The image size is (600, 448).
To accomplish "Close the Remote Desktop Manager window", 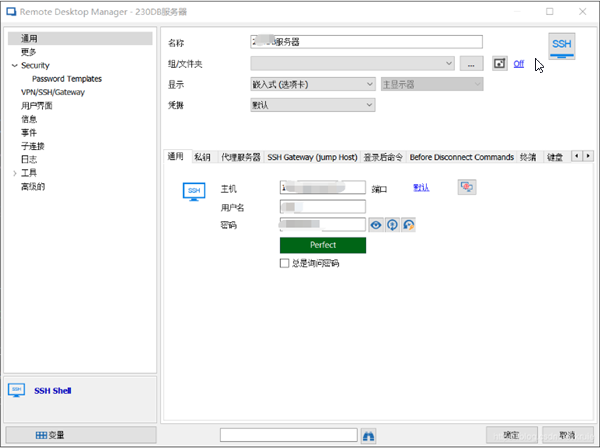I will point(582,12).
